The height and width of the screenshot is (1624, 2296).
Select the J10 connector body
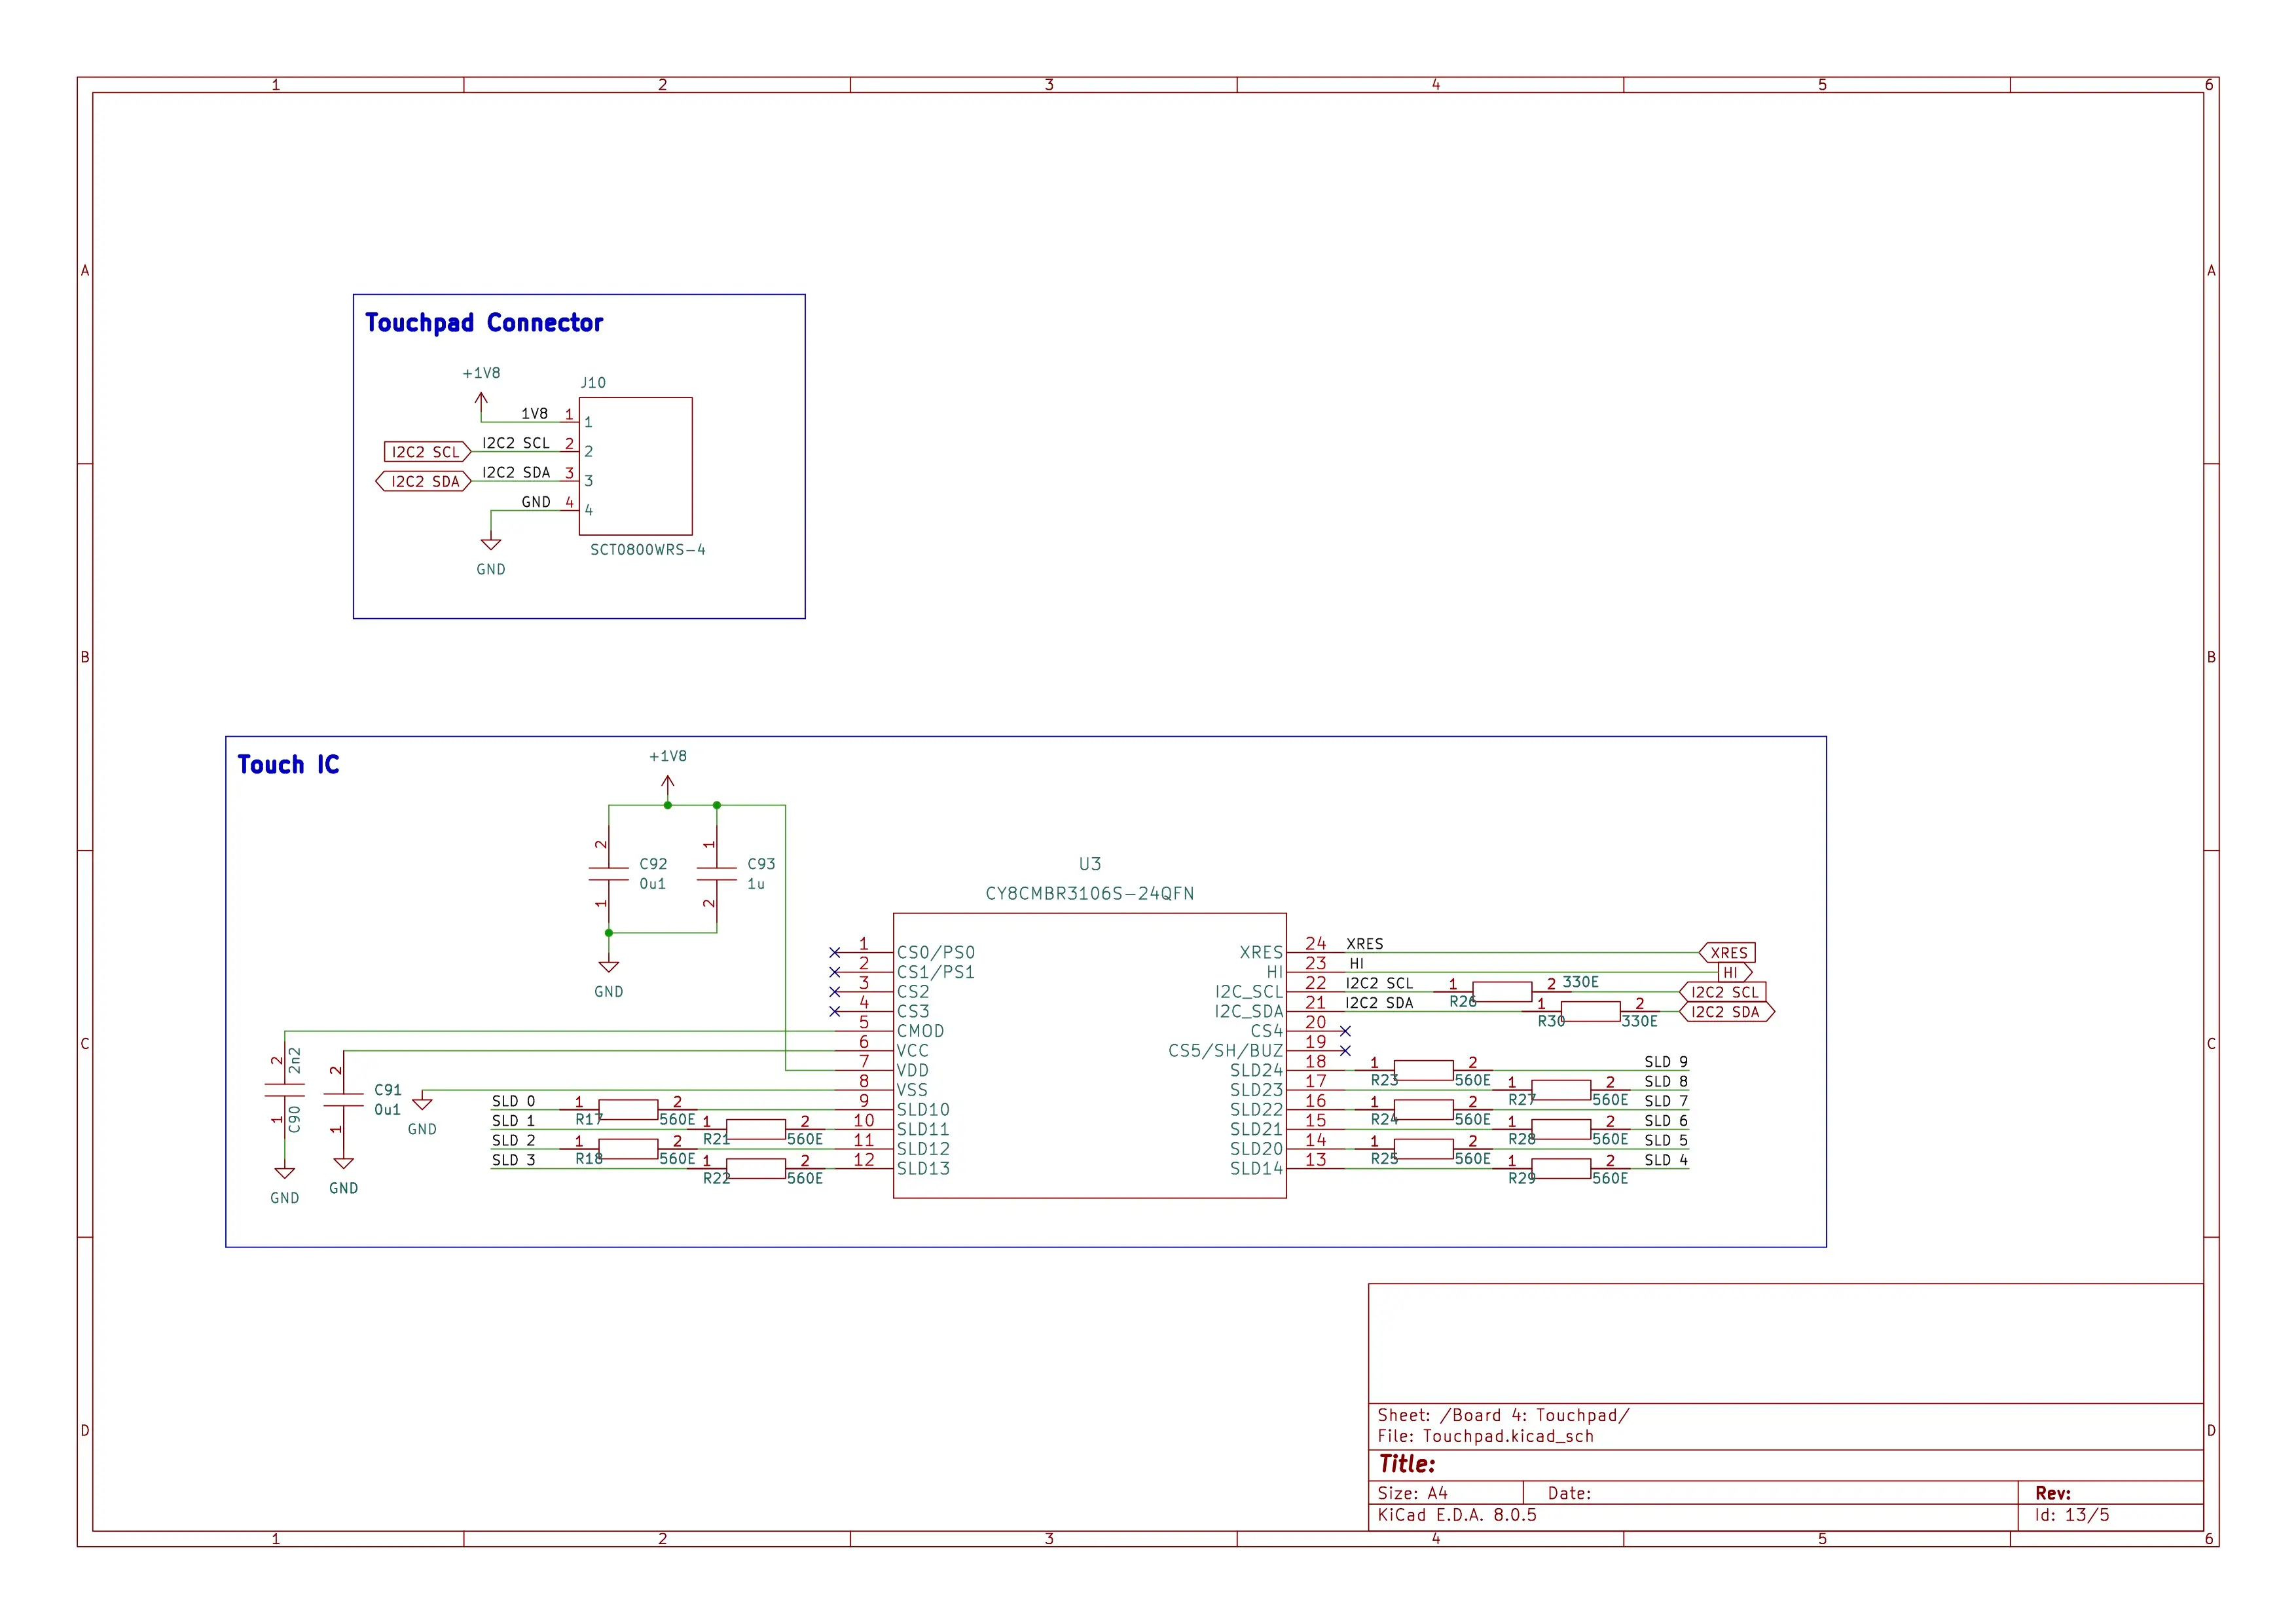click(x=635, y=466)
